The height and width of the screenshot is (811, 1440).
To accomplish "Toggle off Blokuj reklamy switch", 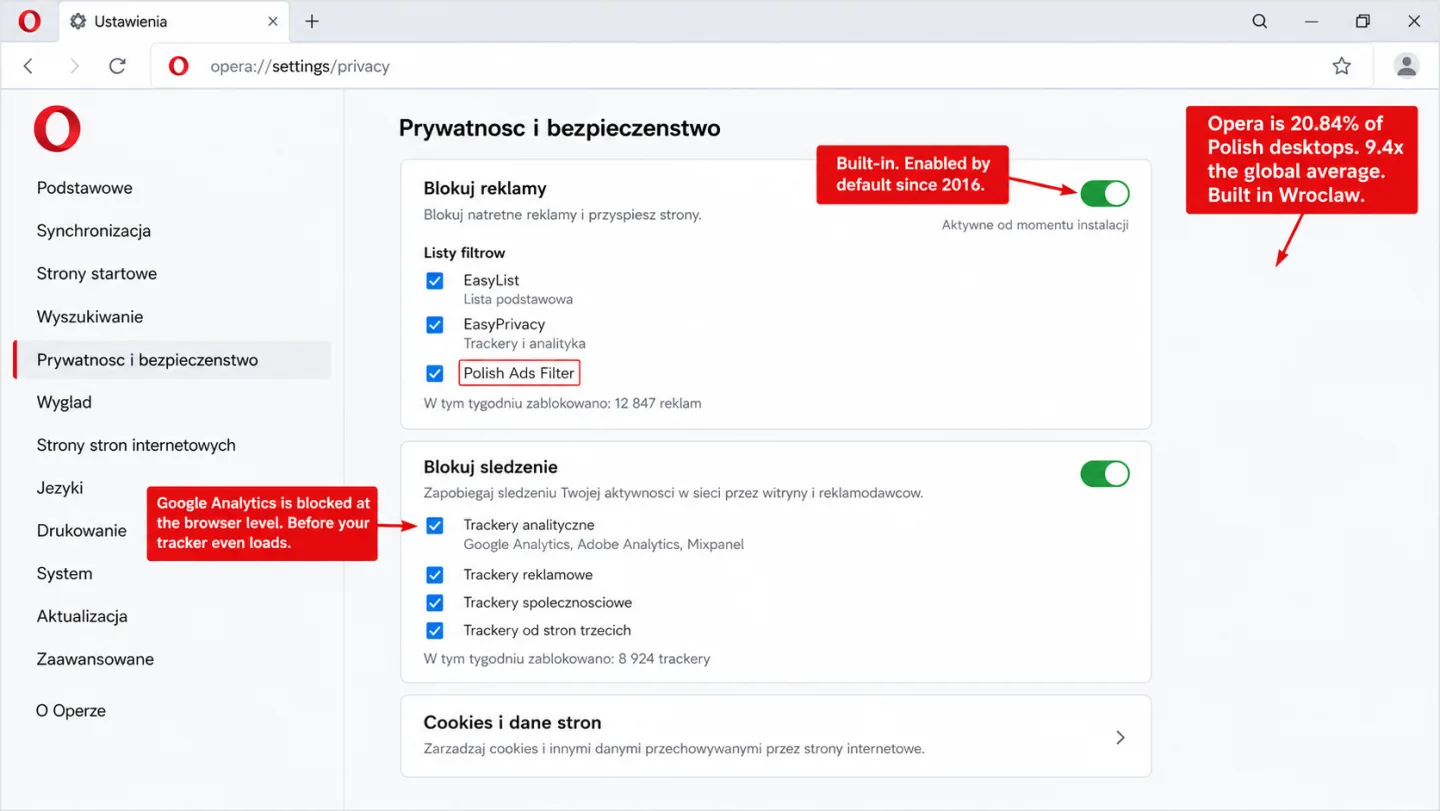I will tap(1105, 193).
